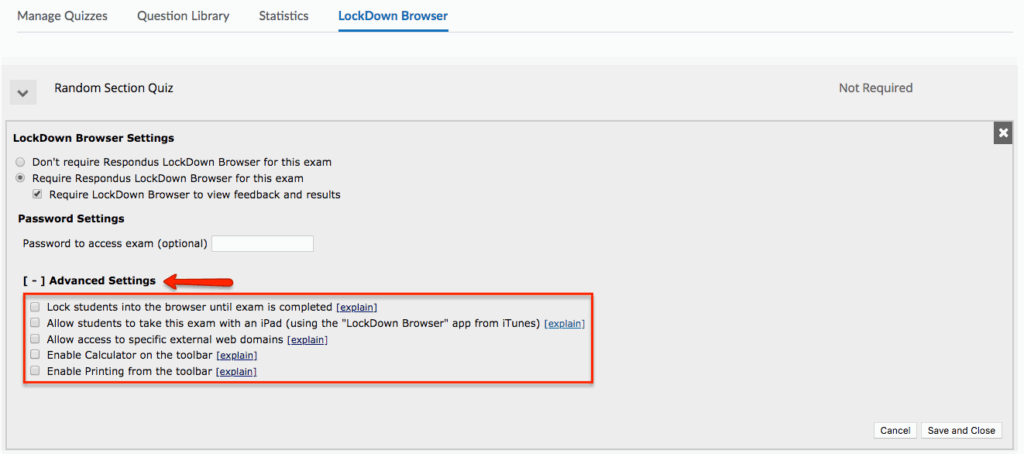The width and height of the screenshot is (1024, 454).
Task: Open explain link for Enable Calculator
Action: coord(237,356)
